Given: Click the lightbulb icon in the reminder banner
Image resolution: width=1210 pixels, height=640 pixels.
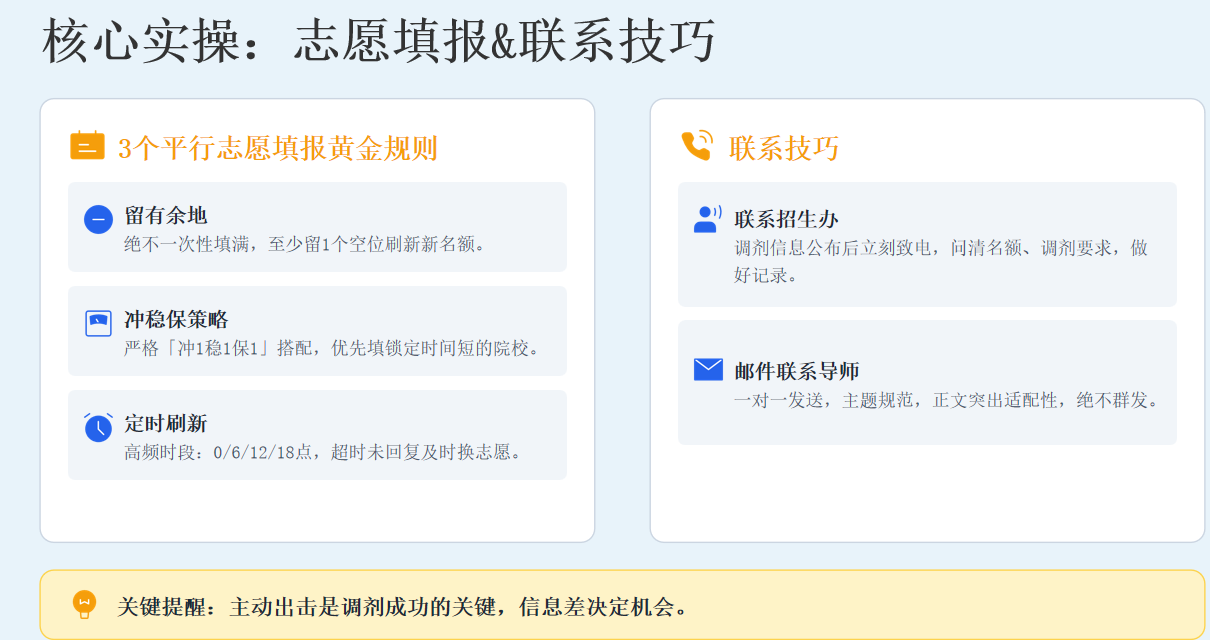Looking at the screenshot, I should (85, 604).
